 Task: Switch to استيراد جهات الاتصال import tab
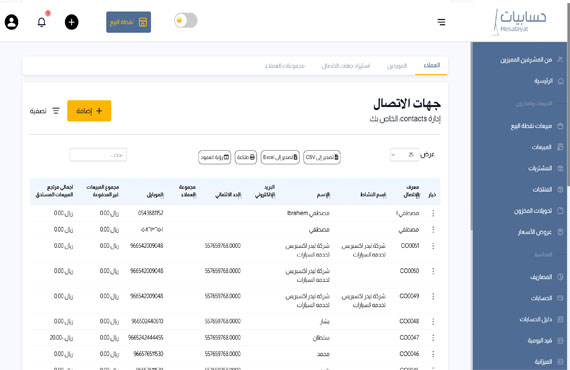[346, 66]
